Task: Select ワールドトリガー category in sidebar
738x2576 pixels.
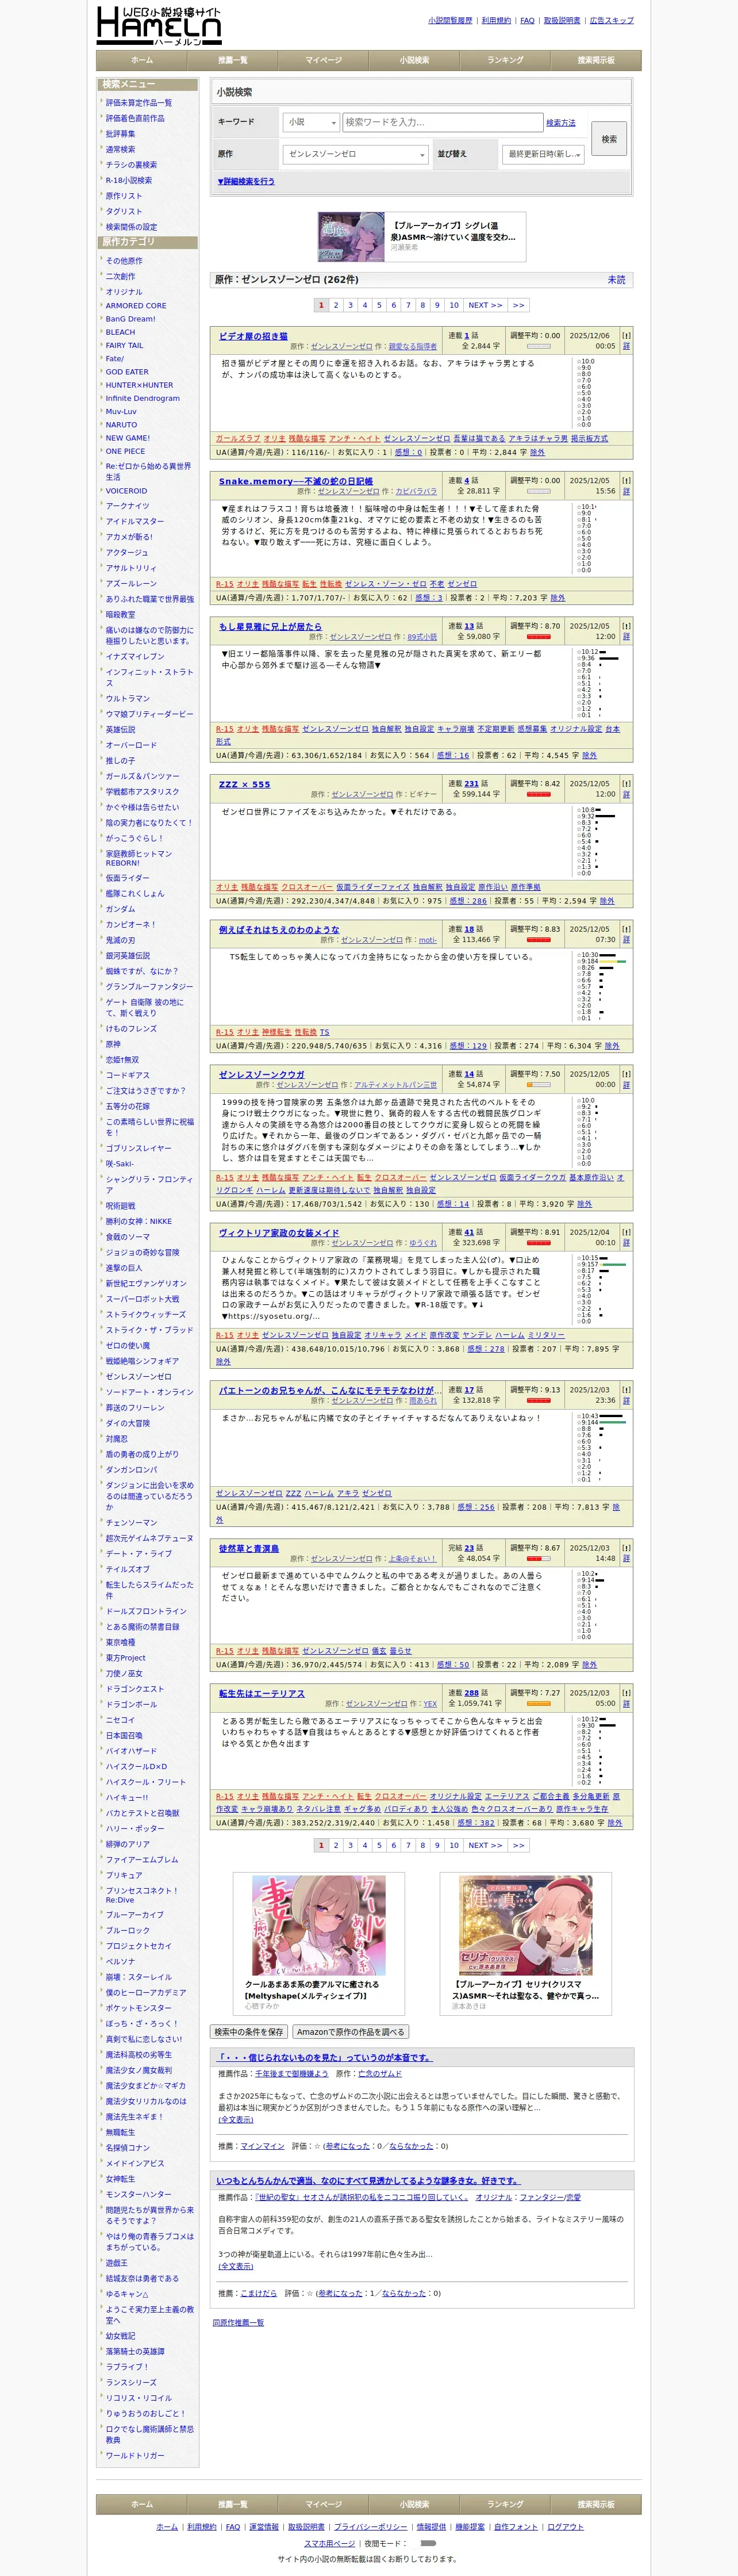Action: 135,2456
